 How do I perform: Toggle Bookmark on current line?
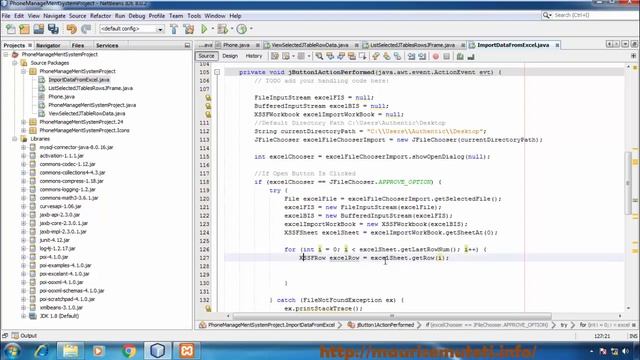click(x=397, y=56)
